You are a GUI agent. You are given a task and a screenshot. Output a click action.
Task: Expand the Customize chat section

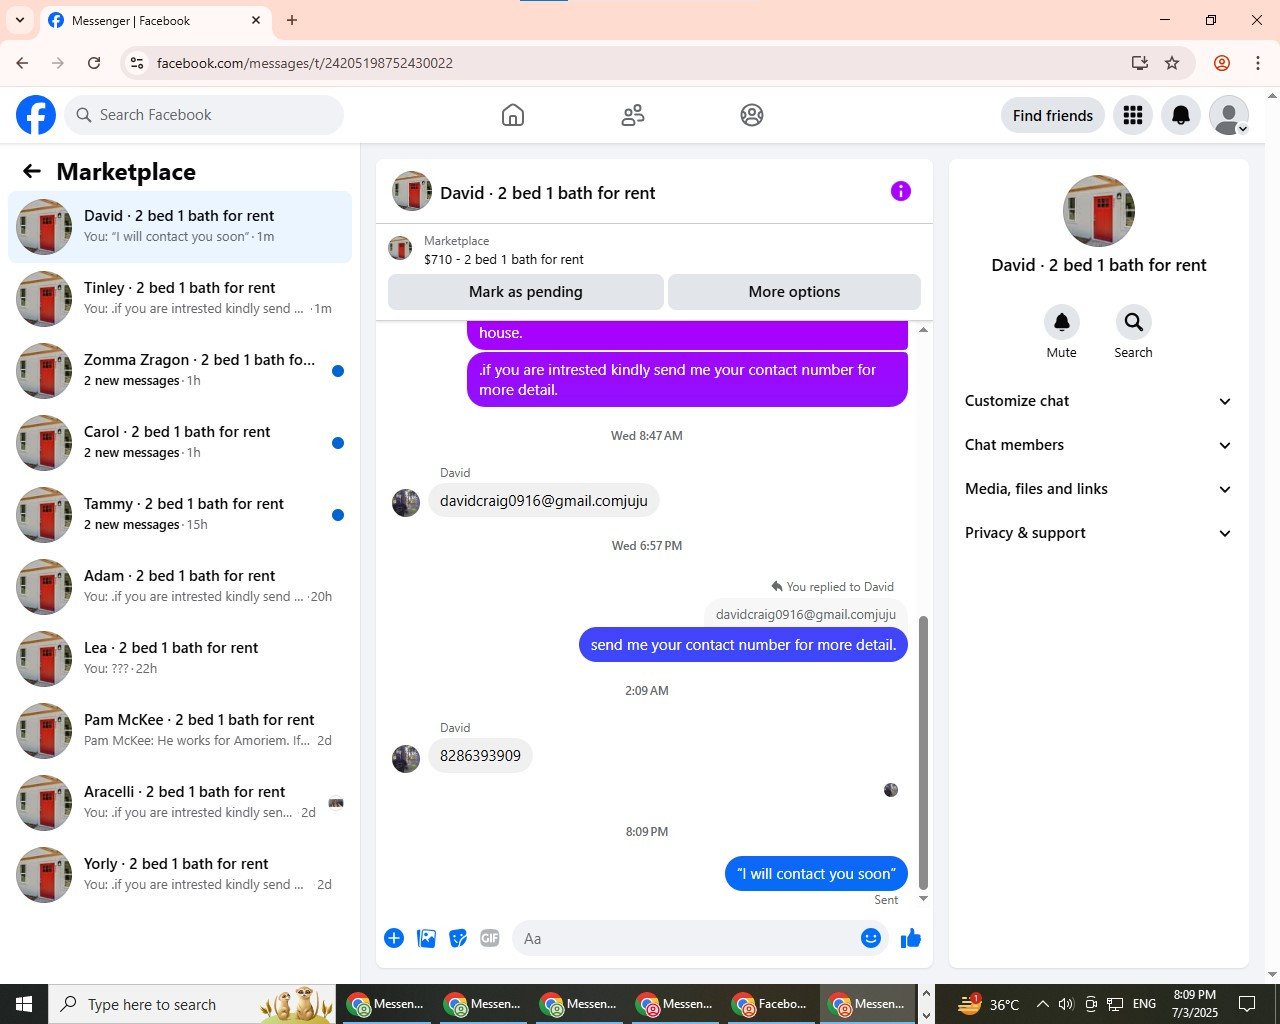(x=1098, y=401)
